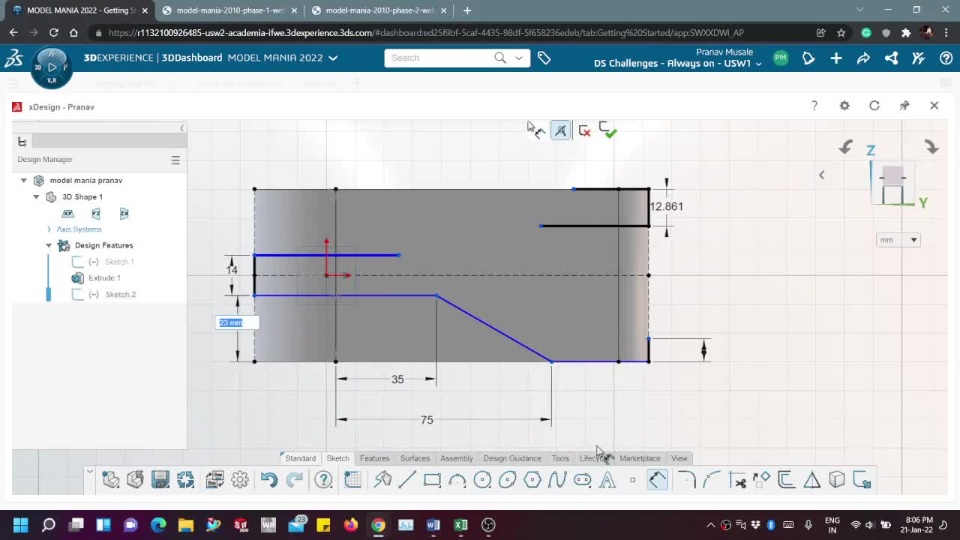This screenshot has width=960, height=540.
Task: Accept sketch with green checkmark
Action: point(607,130)
